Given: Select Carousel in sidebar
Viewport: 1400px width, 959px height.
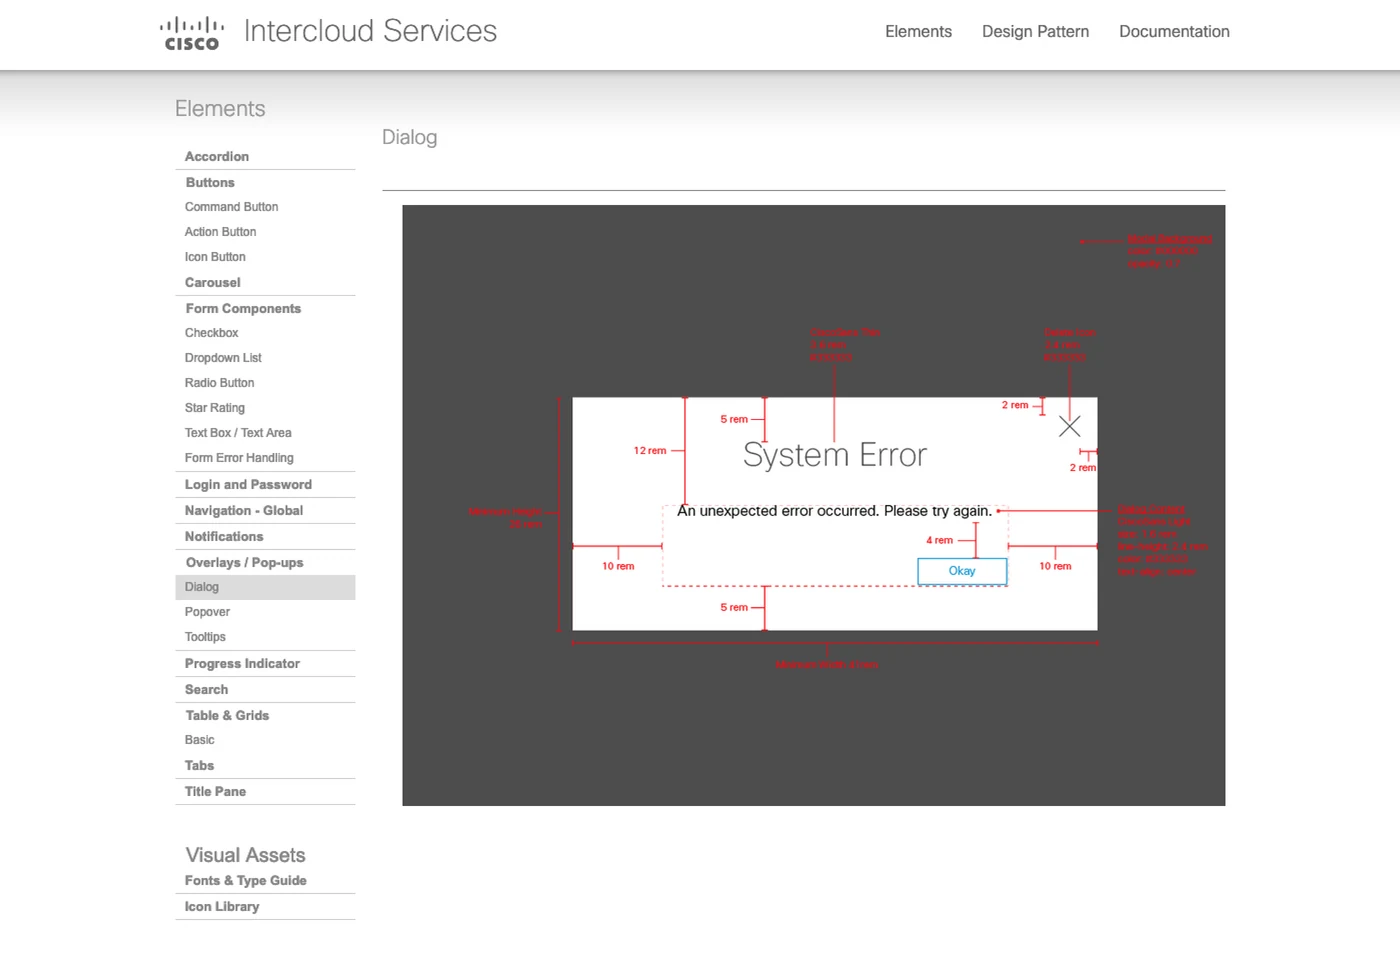Looking at the screenshot, I should point(213,283).
